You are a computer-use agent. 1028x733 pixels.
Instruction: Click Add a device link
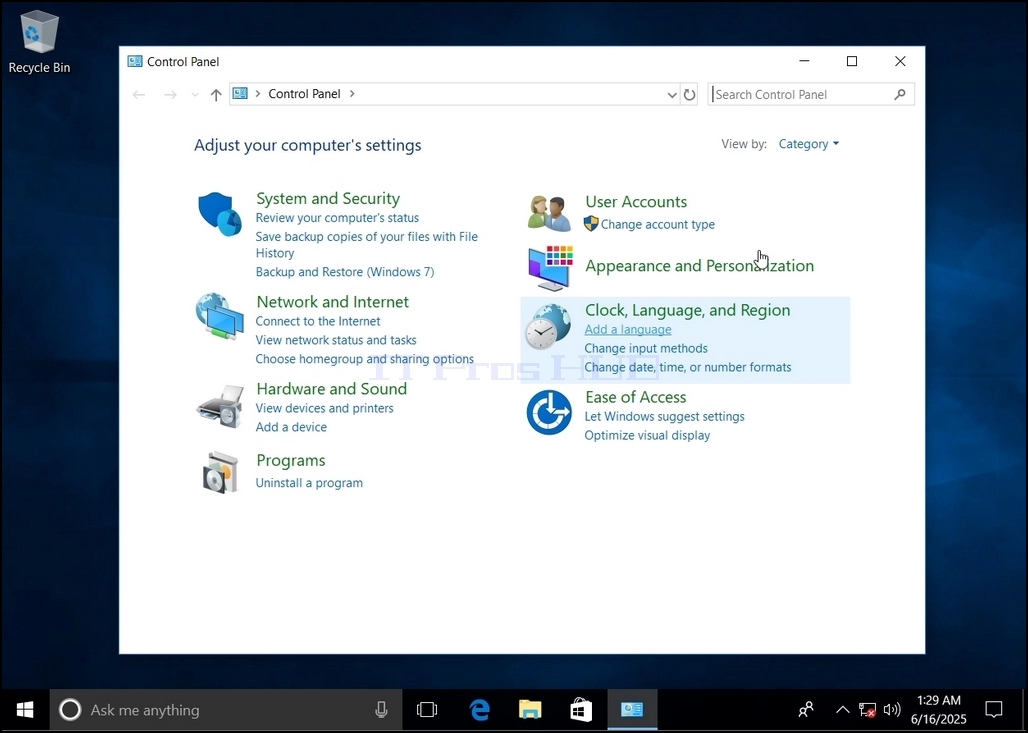click(291, 427)
